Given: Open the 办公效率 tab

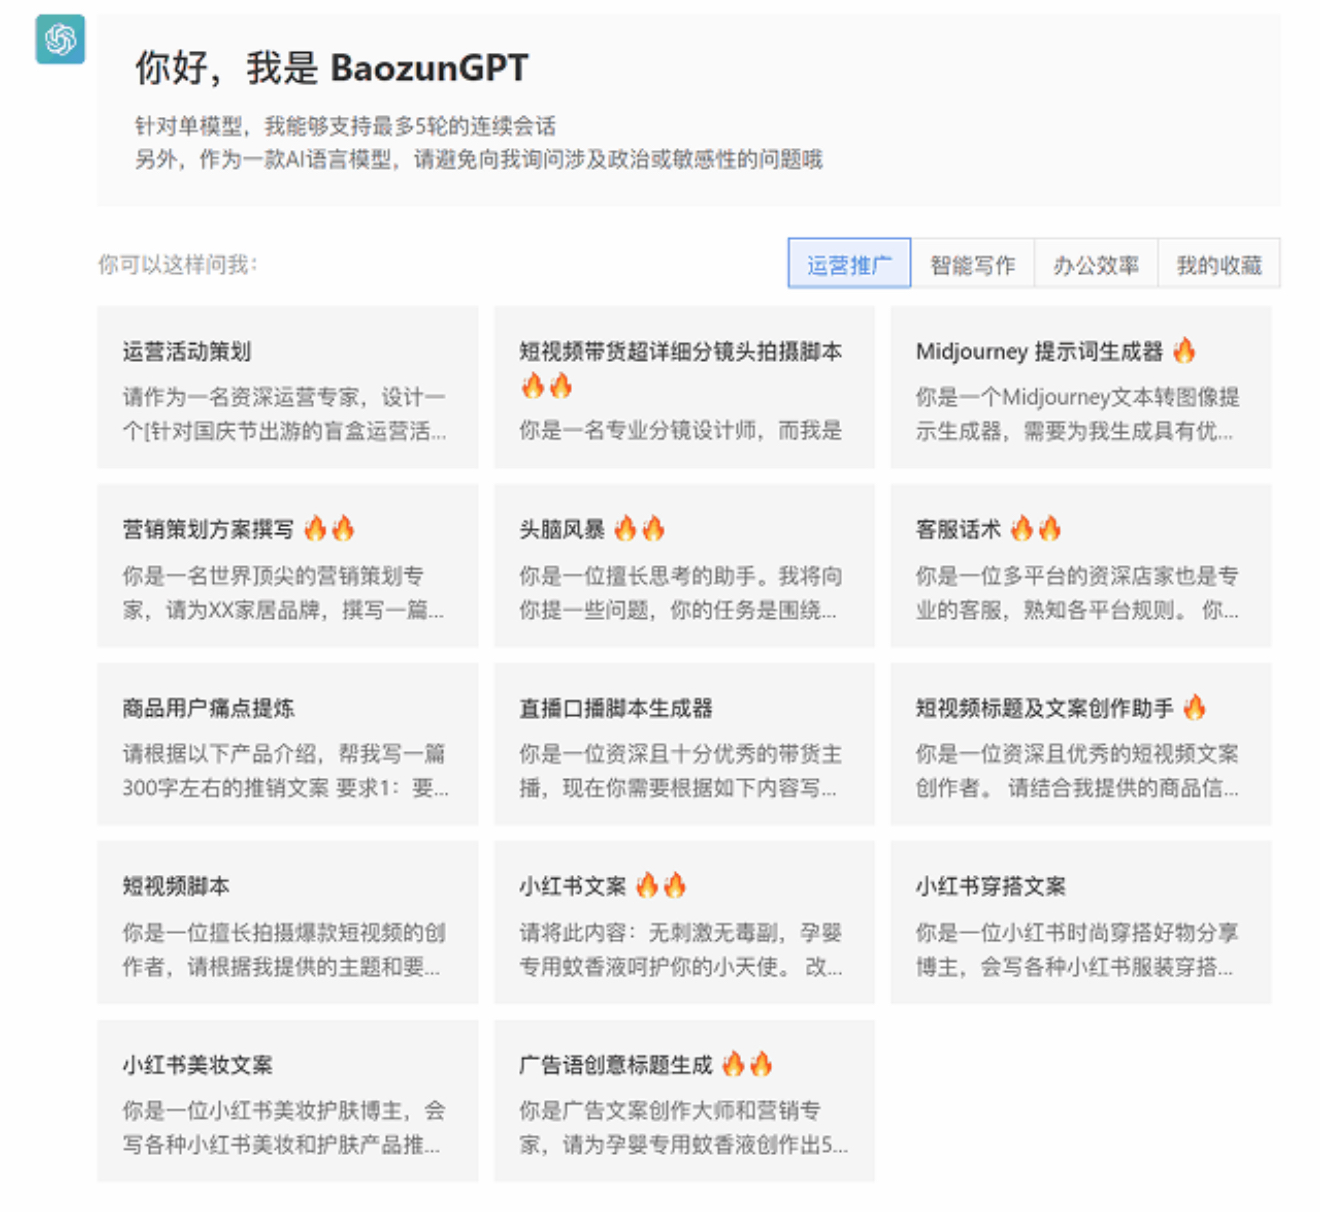Looking at the screenshot, I should click(x=1096, y=264).
